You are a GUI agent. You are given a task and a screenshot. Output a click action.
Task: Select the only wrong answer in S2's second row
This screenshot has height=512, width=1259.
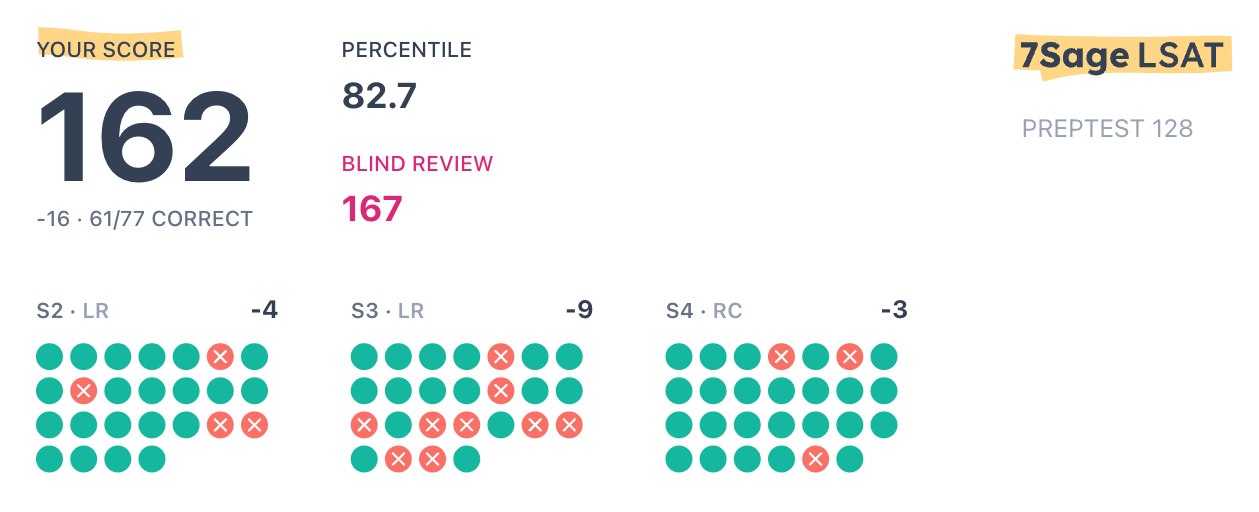[x=84, y=391]
